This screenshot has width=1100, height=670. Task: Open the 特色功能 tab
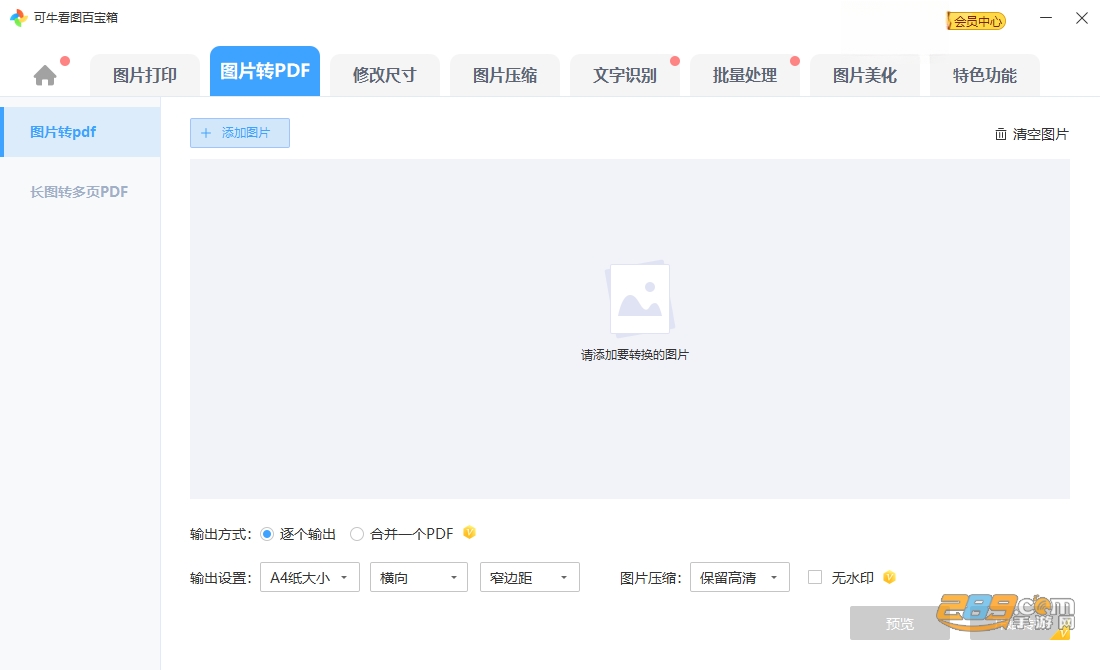coord(984,75)
